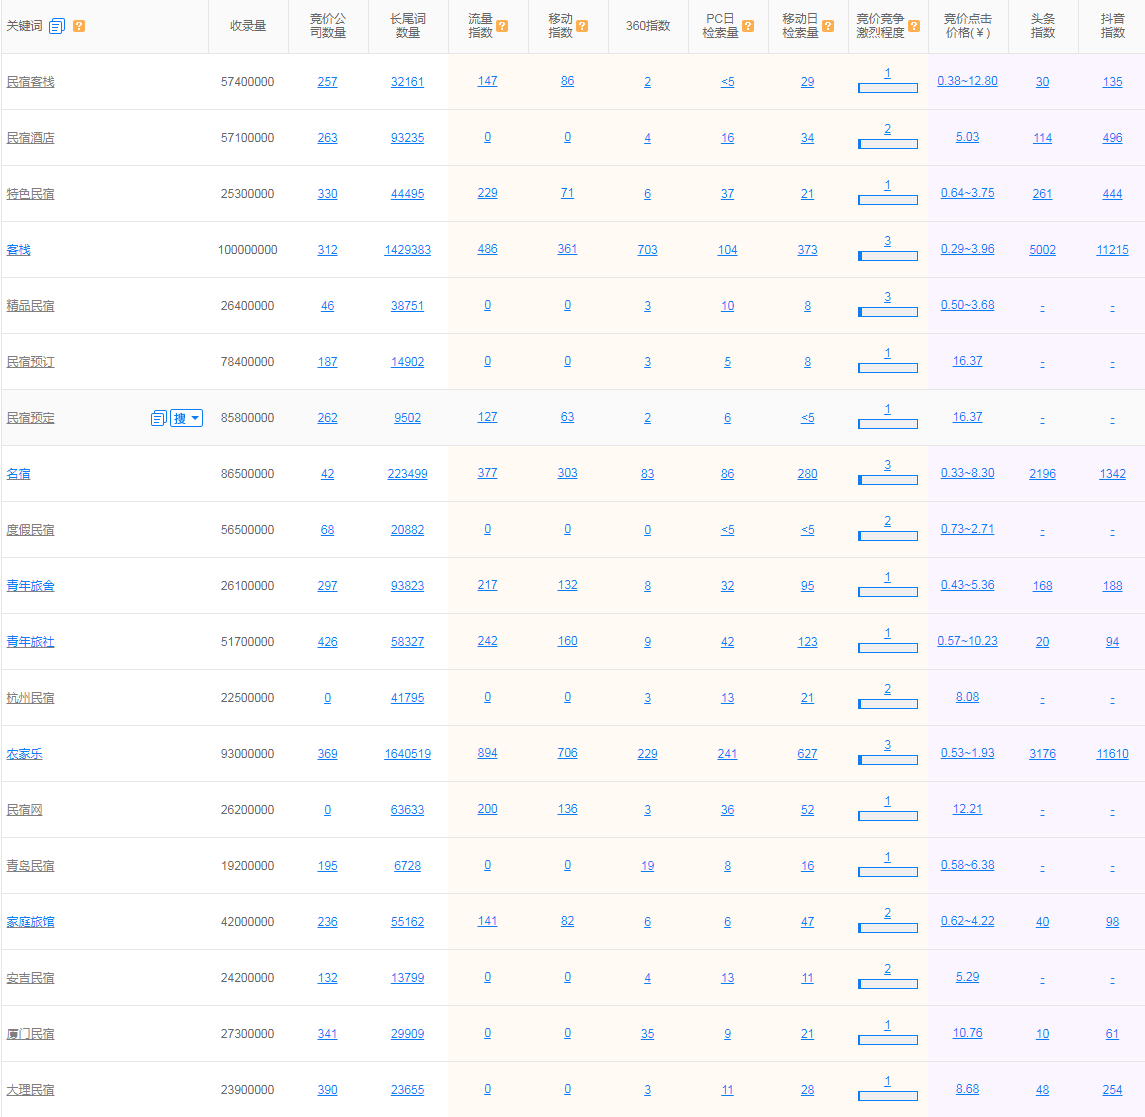This screenshot has height=1117, width=1145.
Task: Open the keyword link 家庭旅馆
Action: tap(31, 922)
